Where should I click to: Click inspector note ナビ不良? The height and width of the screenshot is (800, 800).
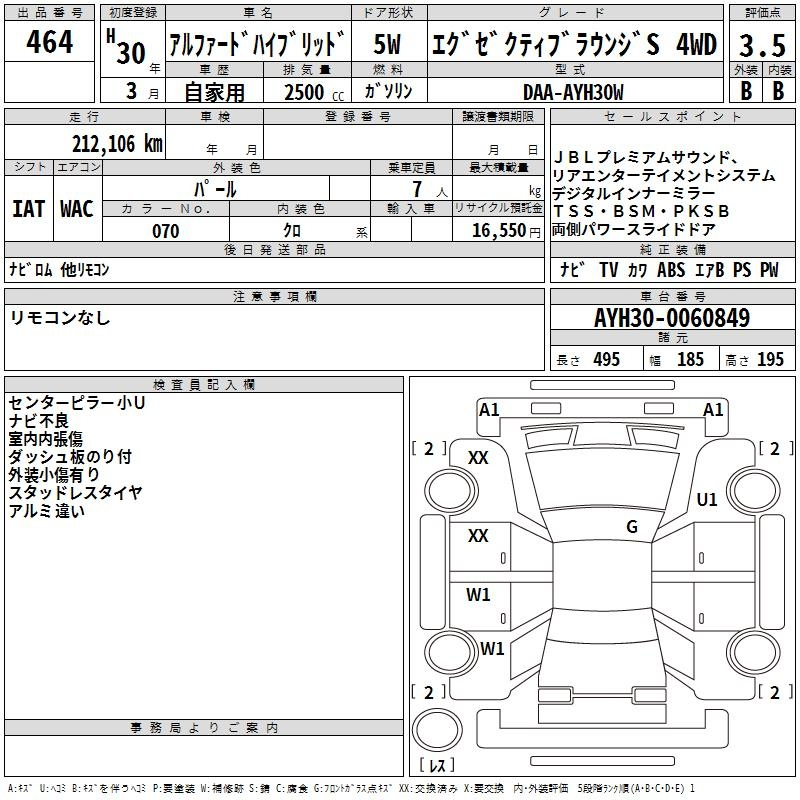click(x=38, y=421)
